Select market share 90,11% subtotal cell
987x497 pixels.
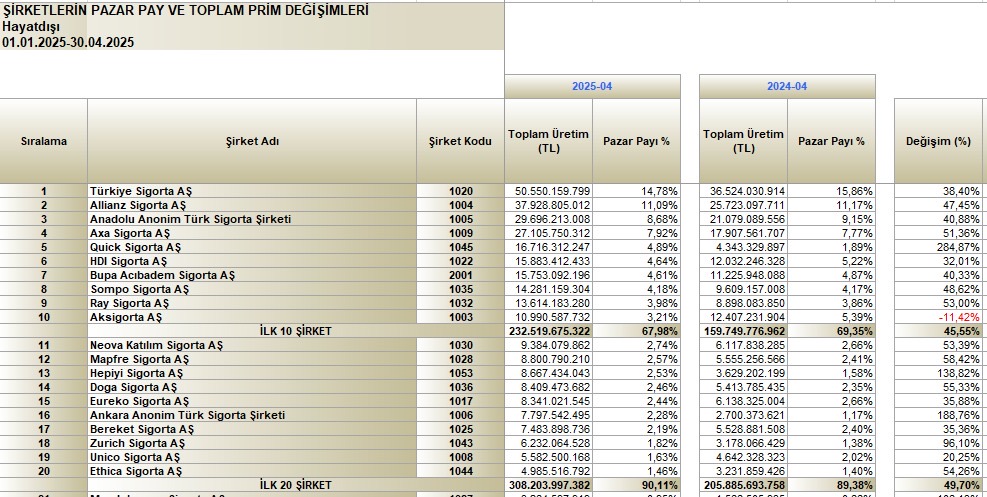(x=636, y=485)
